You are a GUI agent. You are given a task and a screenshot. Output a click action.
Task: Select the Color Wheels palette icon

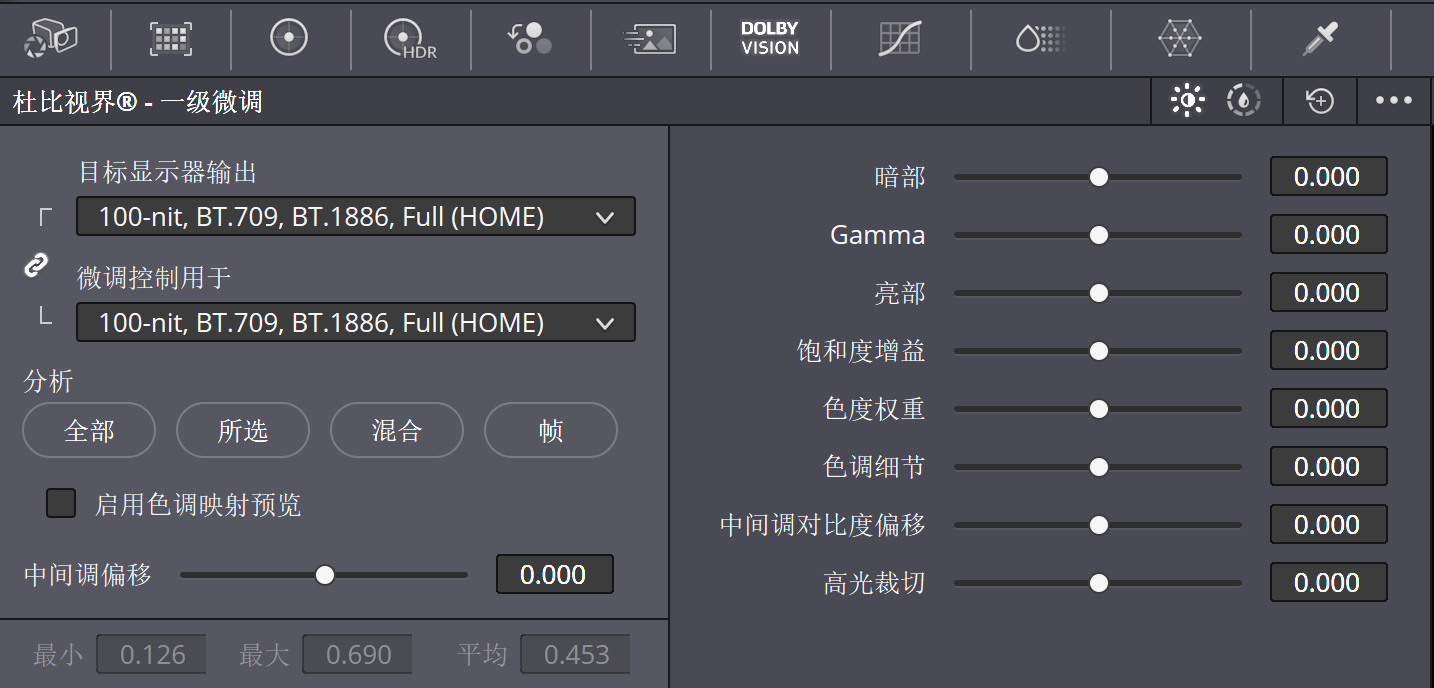289,38
